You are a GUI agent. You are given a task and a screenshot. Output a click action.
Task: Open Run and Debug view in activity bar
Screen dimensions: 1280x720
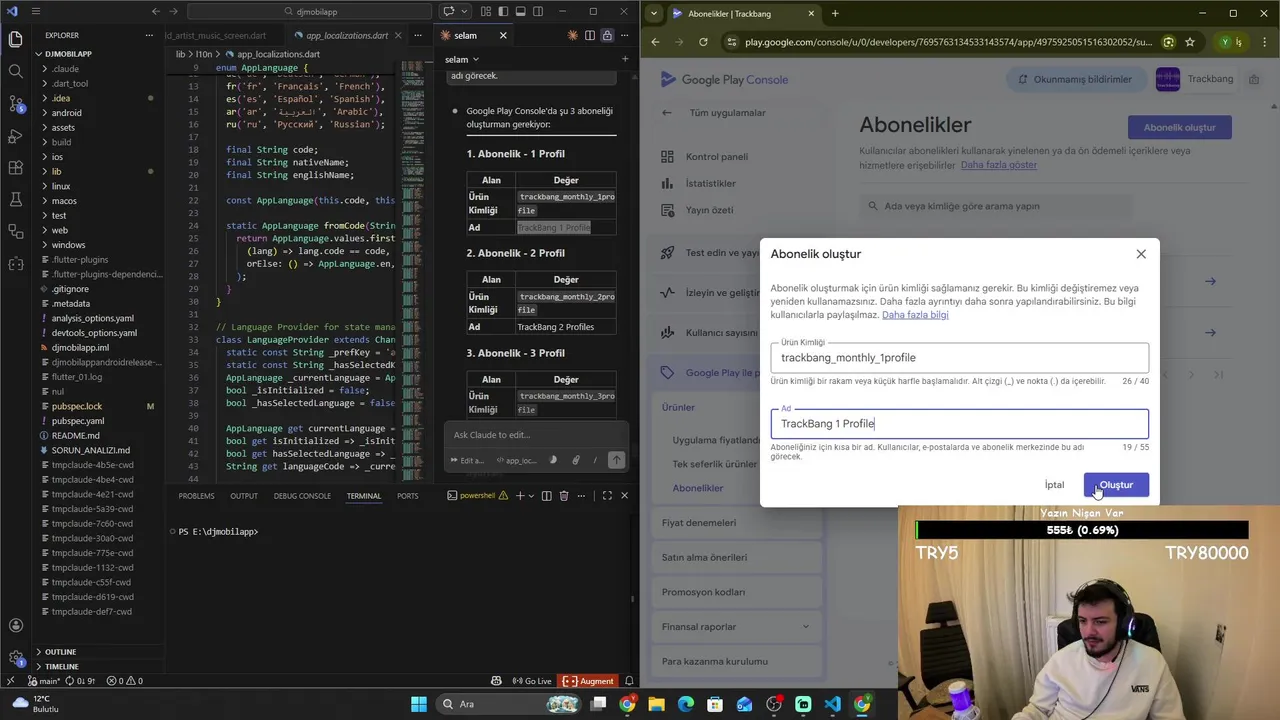pyautogui.click(x=15, y=135)
